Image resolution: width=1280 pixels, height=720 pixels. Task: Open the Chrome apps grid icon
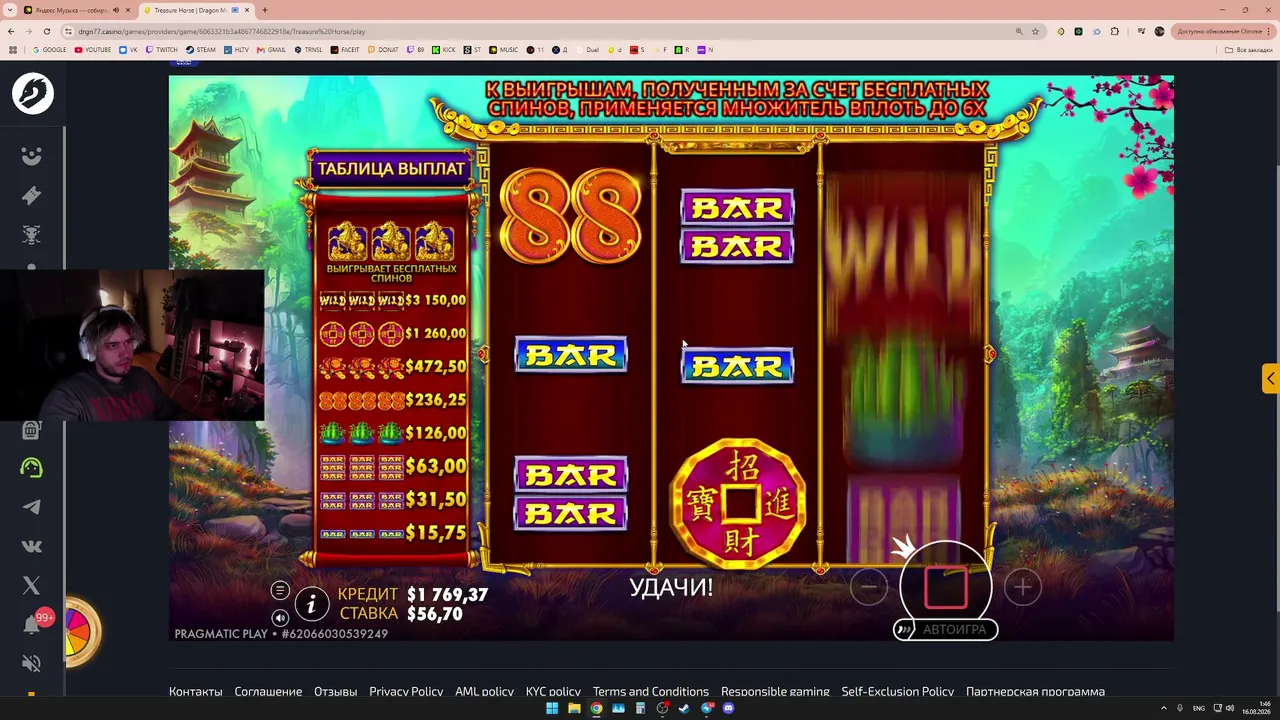point(13,49)
